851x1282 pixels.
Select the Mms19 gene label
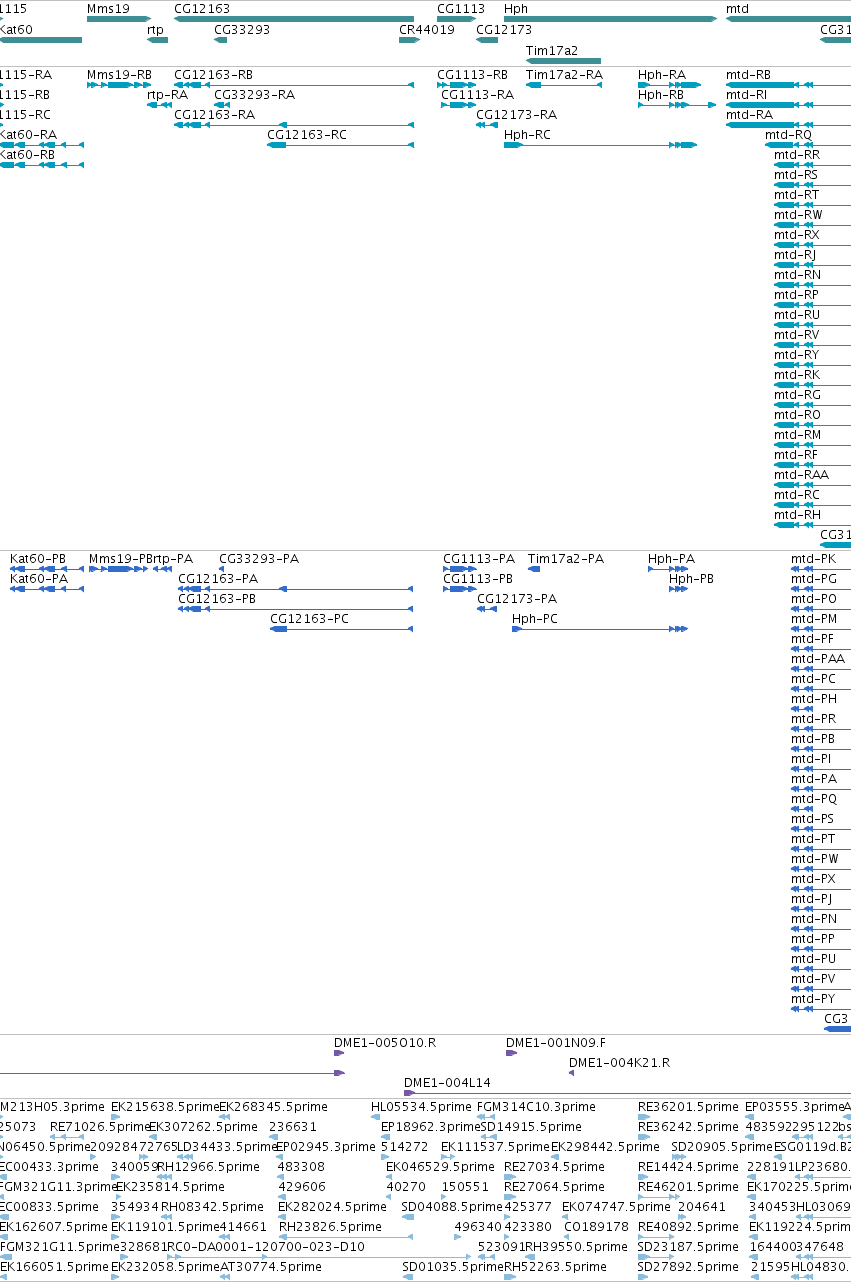point(108,9)
